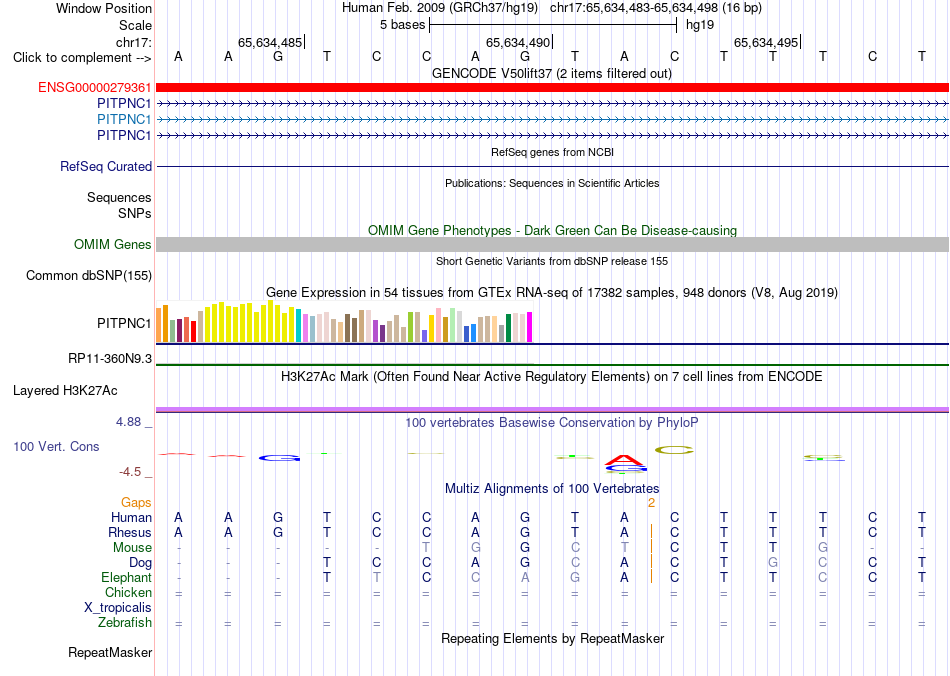Click the gray OMIM Genes item bar

click(x=552, y=244)
